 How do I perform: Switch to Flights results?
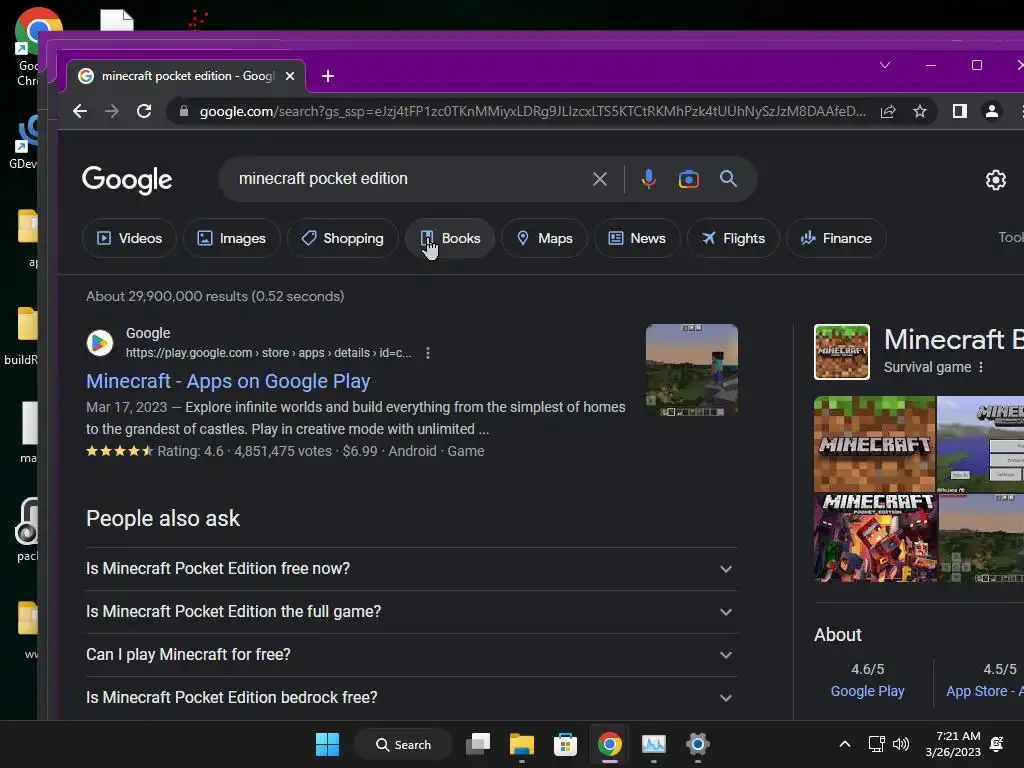[x=733, y=238]
